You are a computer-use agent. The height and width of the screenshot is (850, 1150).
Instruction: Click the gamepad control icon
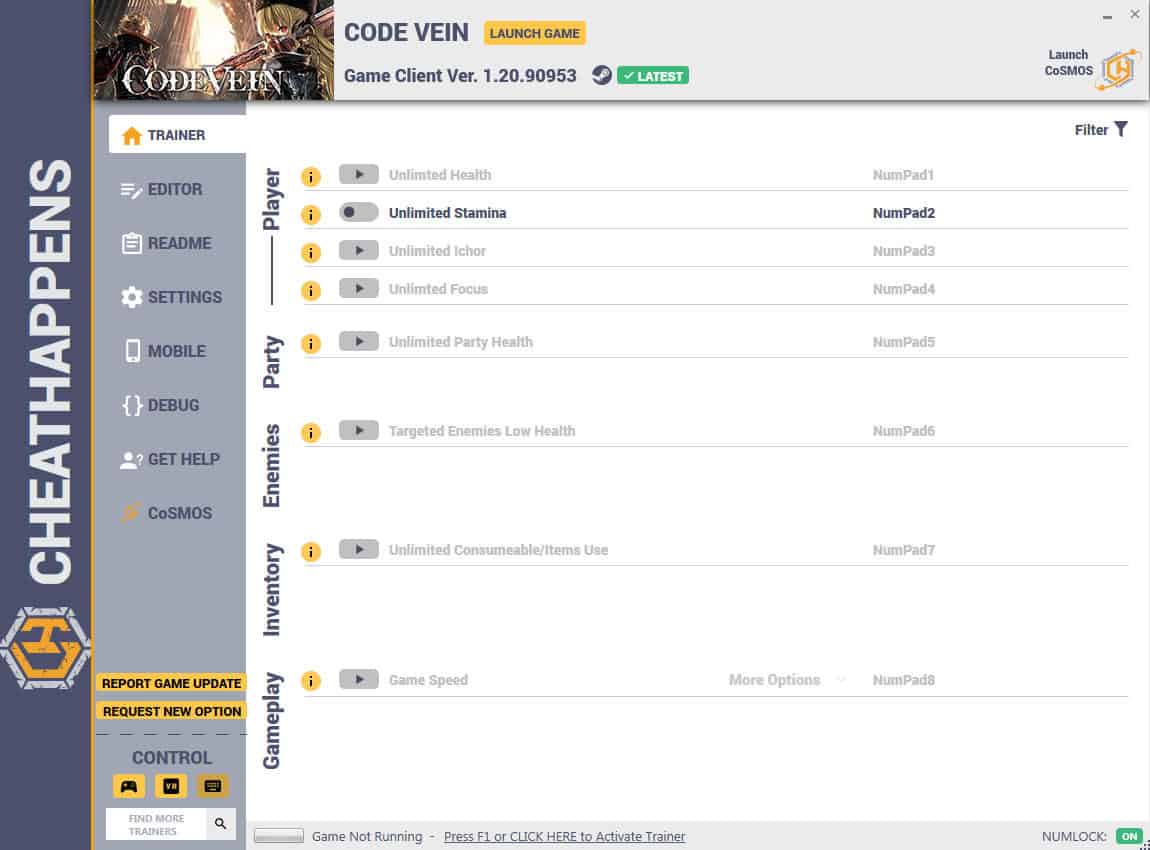click(x=129, y=786)
